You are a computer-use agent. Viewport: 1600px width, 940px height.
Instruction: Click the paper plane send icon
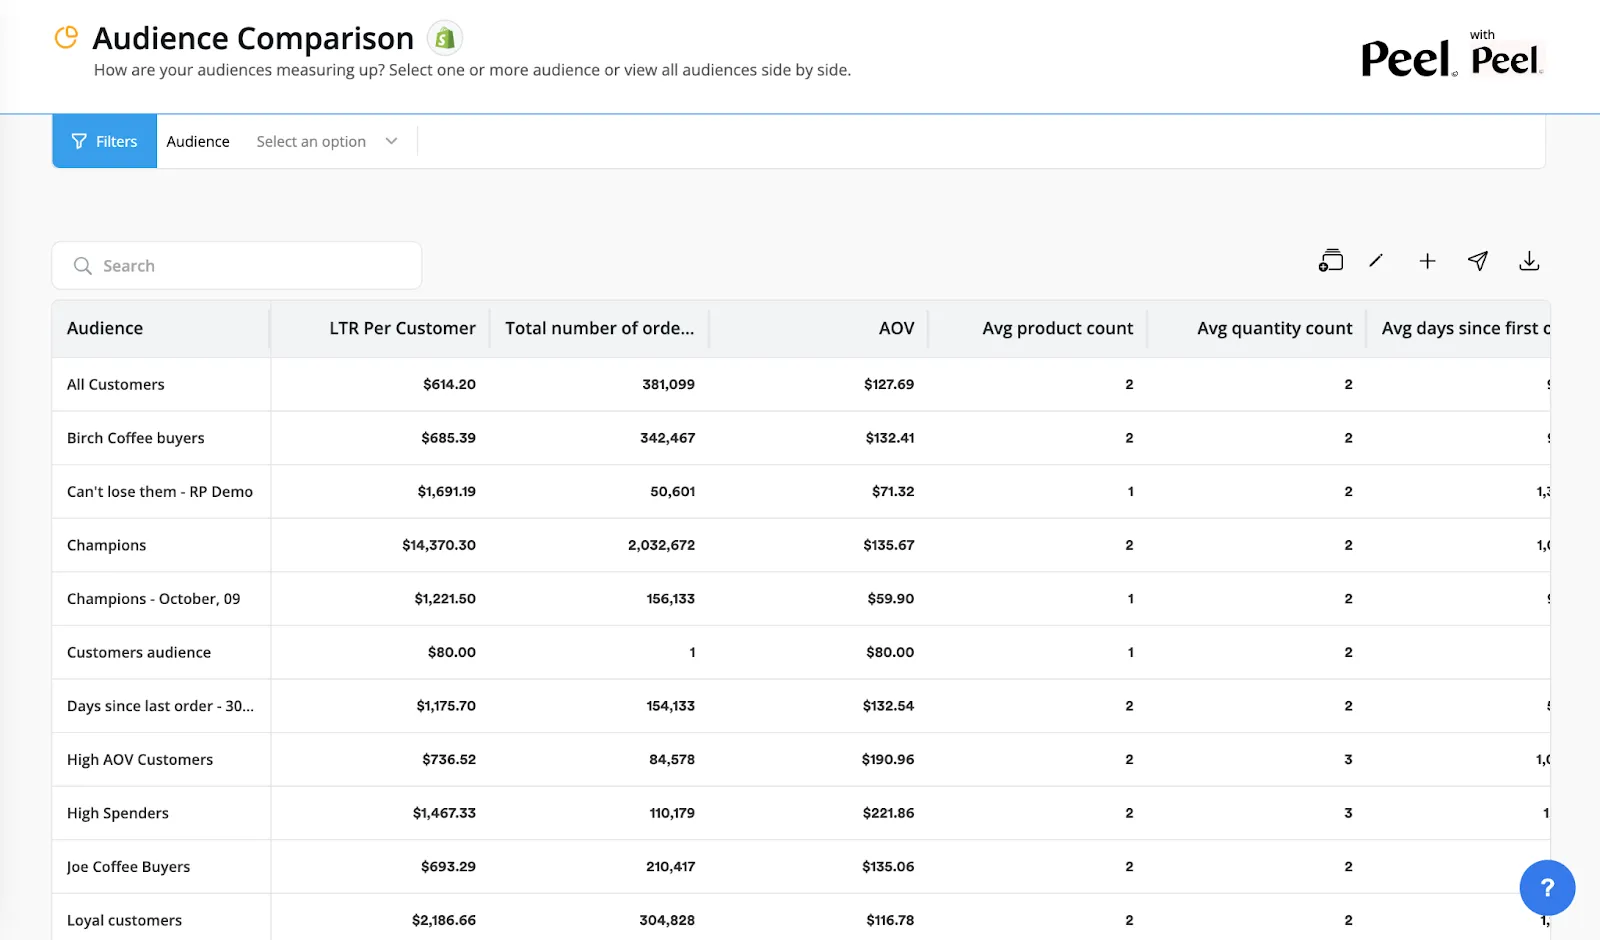click(1478, 261)
